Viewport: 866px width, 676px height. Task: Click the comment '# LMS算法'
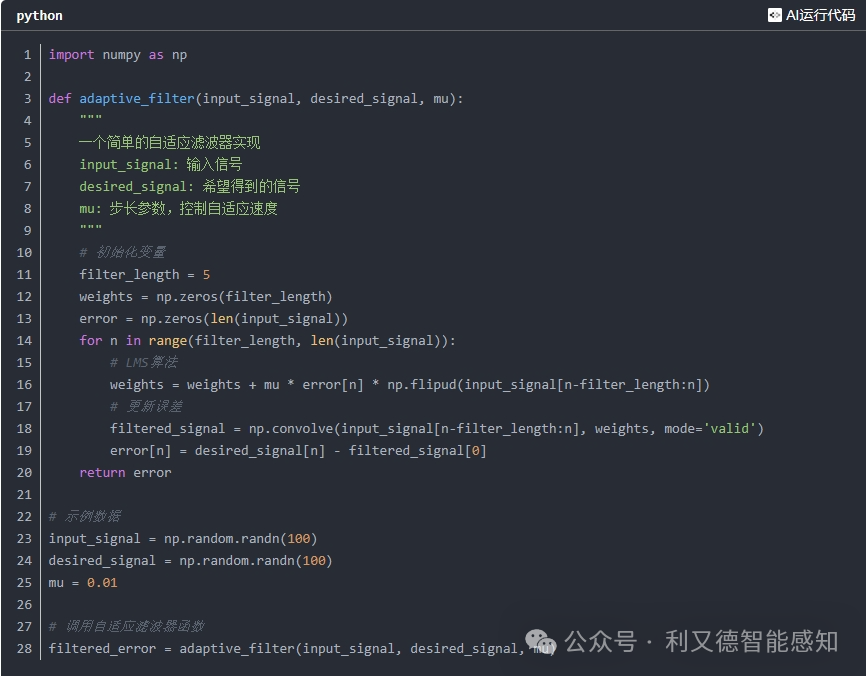pyautogui.click(x=144, y=362)
